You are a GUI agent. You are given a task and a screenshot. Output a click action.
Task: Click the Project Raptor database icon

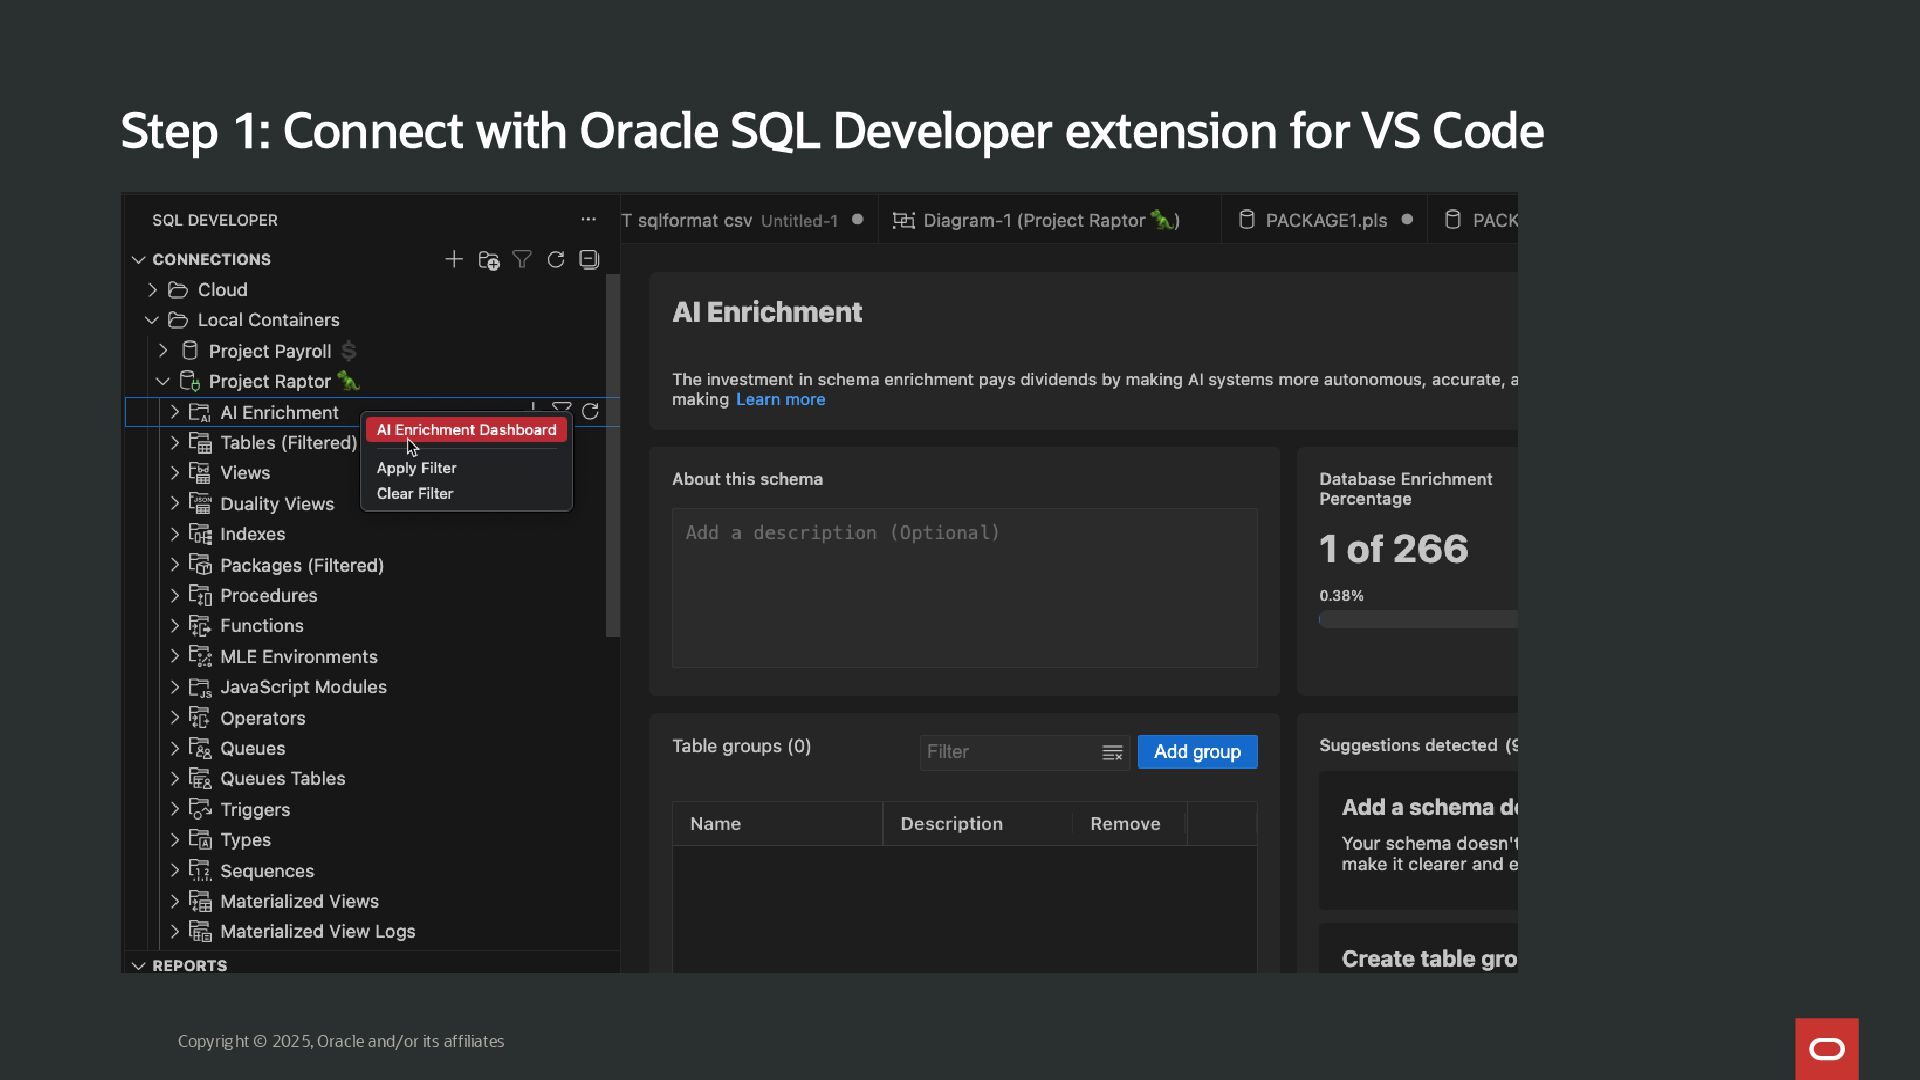(189, 381)
